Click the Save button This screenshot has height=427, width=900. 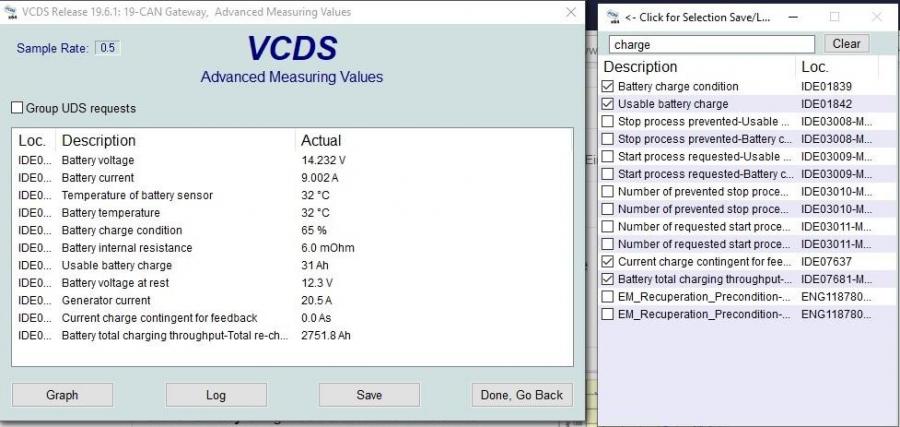(x=369, y=395)
